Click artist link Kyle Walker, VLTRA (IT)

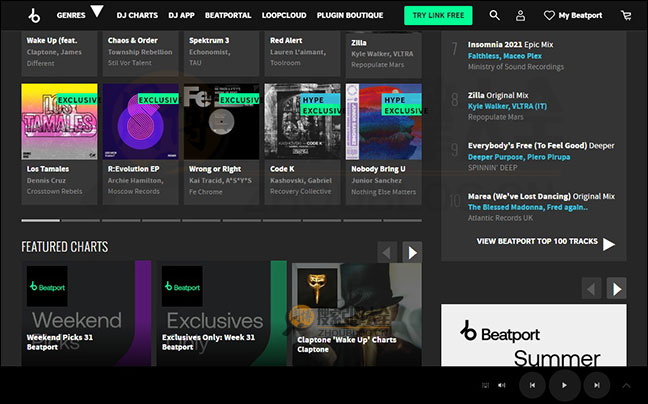click(507, 106)
